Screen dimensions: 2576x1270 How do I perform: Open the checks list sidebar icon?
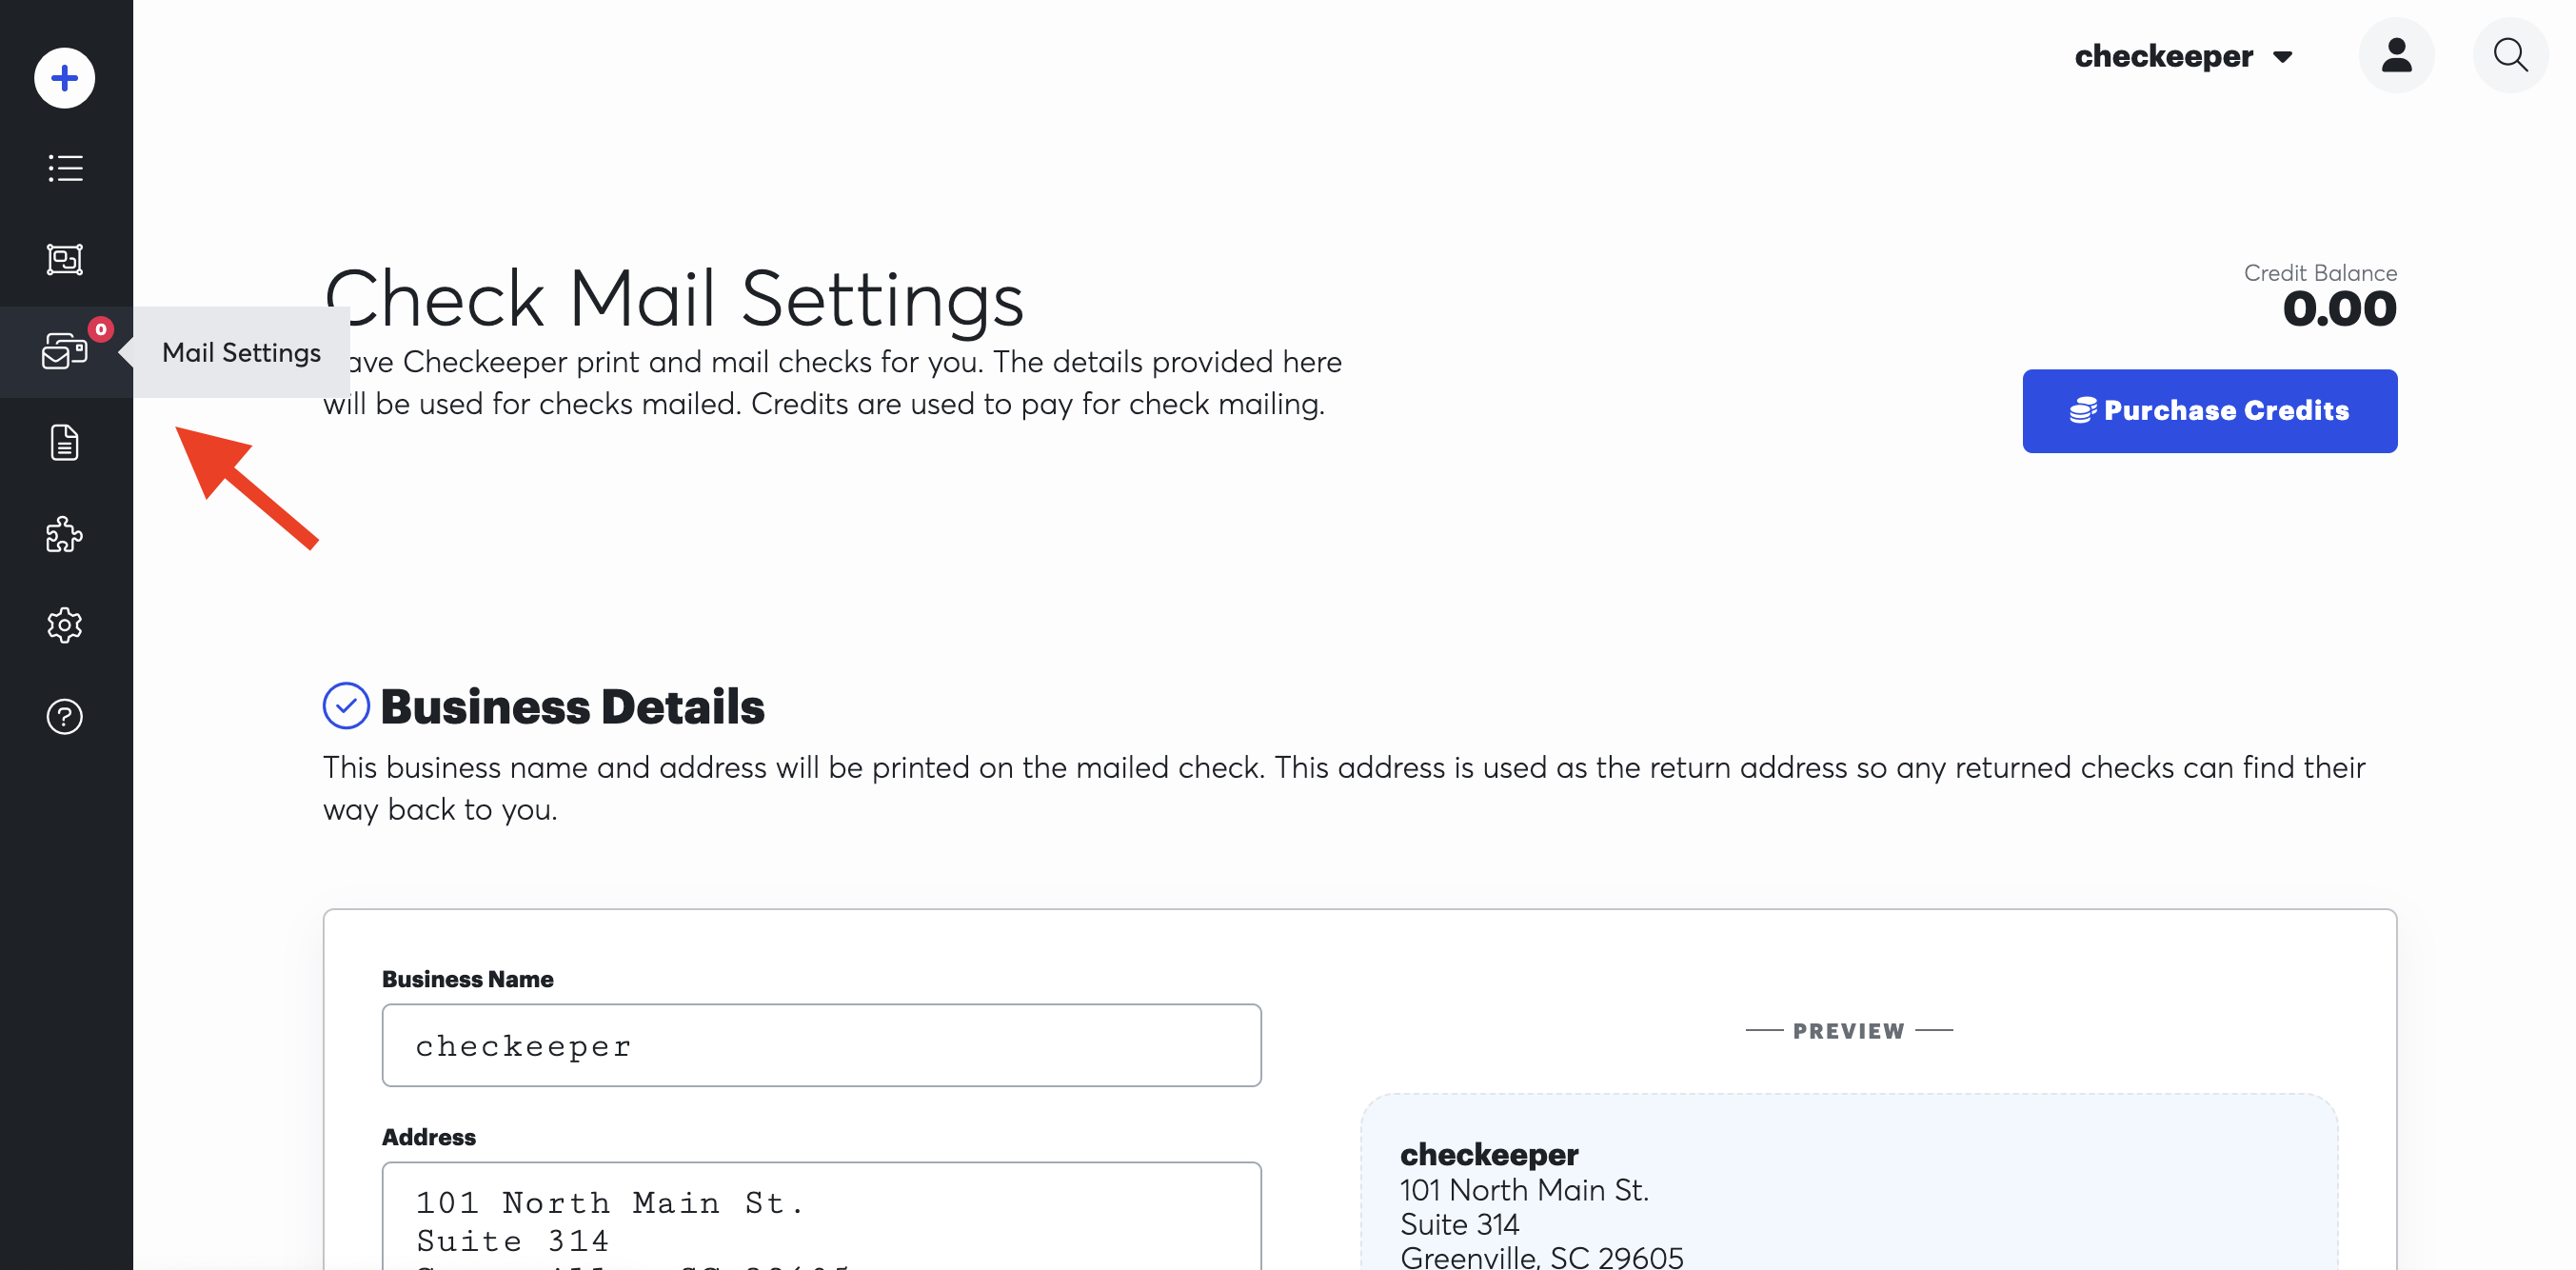65,168
